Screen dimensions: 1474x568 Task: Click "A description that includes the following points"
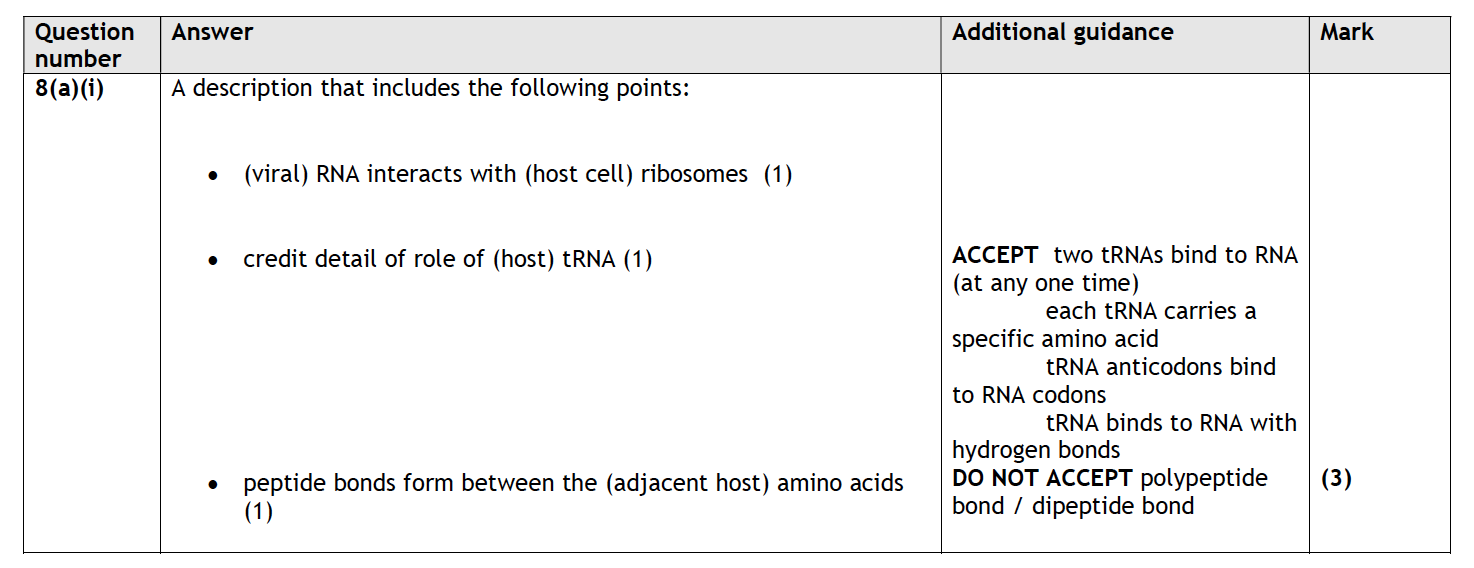[x=431, y=88]
